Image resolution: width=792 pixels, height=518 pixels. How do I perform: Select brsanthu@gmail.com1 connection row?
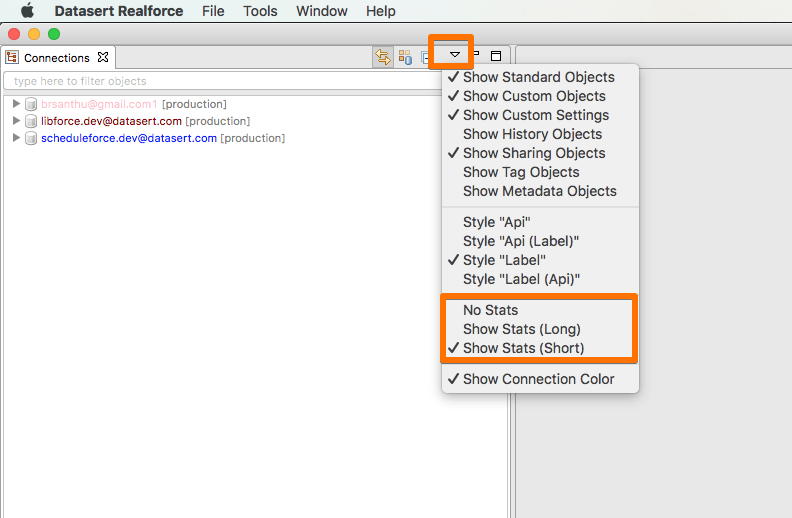pyautogui.click(x=134, y=104)
